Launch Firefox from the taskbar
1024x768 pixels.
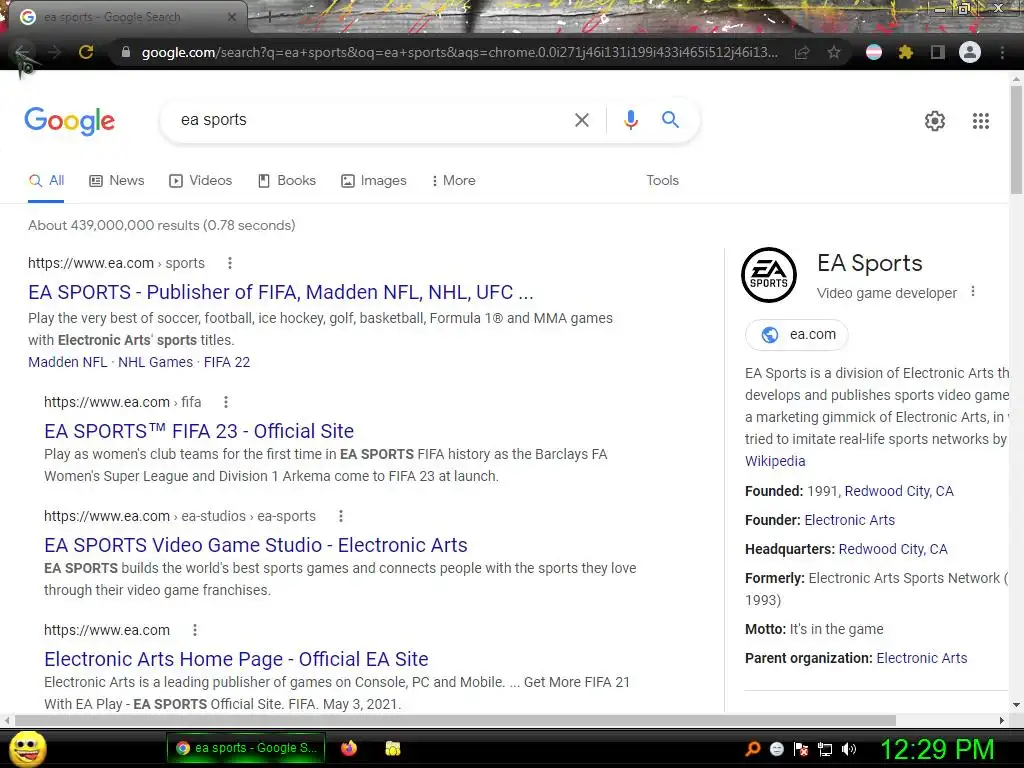pyautogui.click(x=349, y=748)
